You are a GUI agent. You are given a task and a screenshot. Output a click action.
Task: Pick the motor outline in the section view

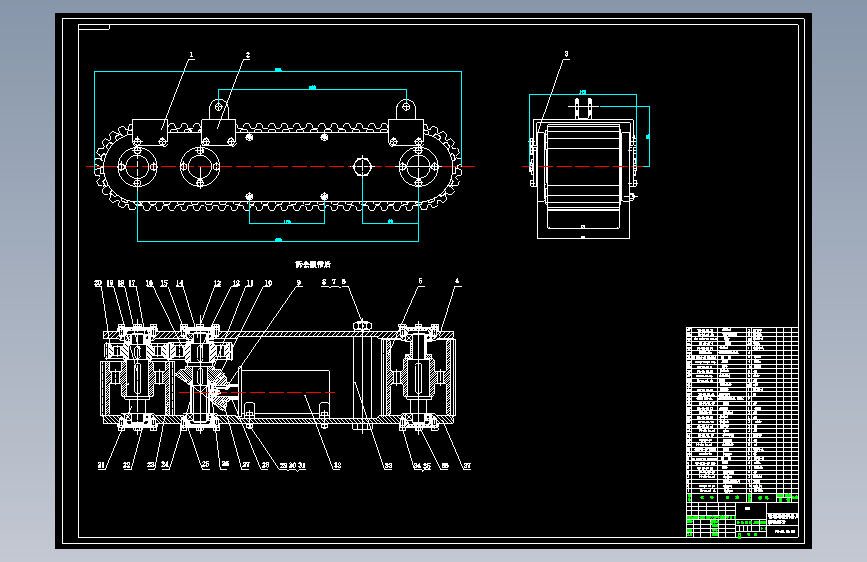pos(285,393)
